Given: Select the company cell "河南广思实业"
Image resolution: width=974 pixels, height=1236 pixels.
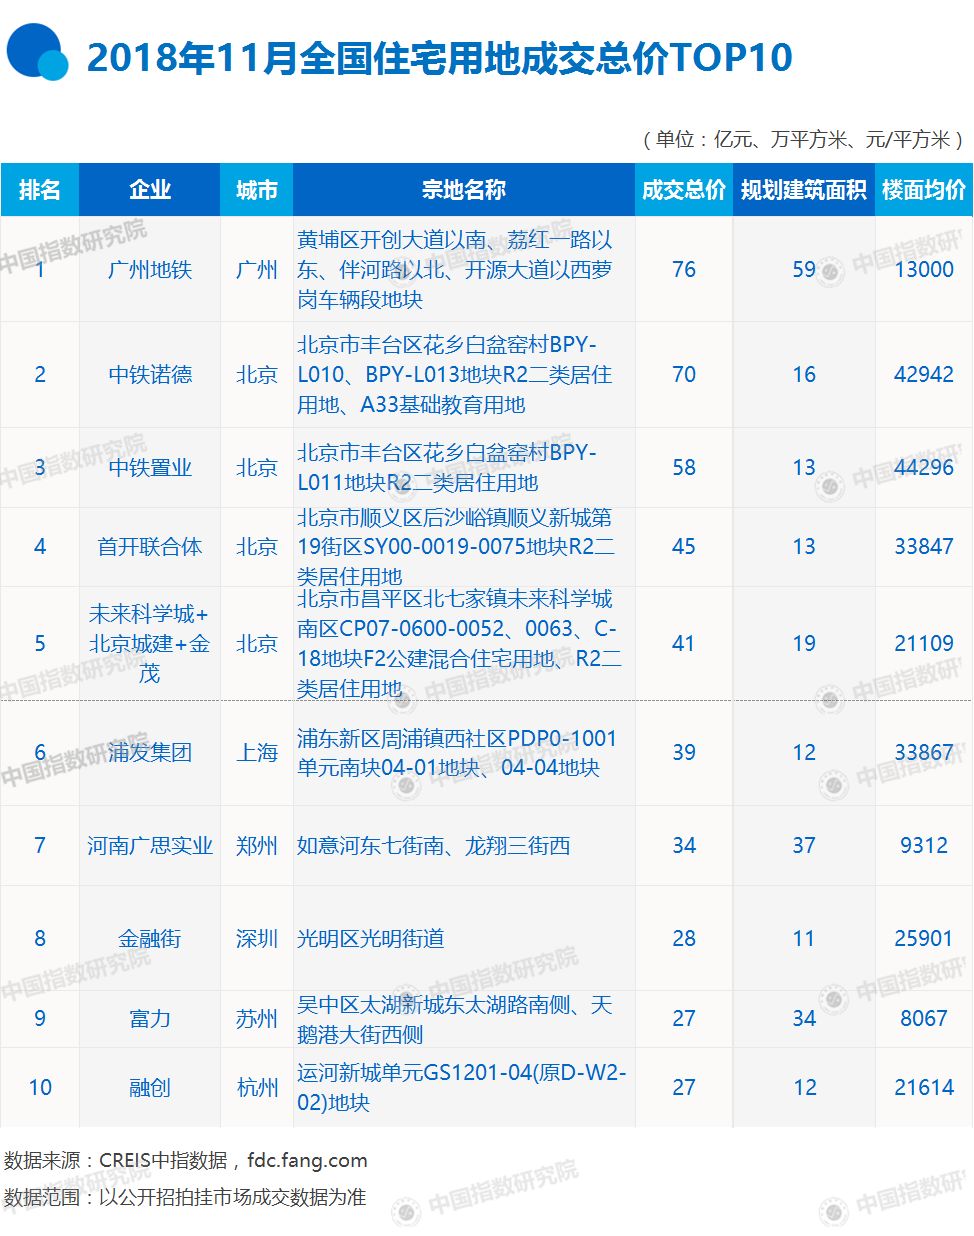Looking at the screenshot, I should tap(150, 846).
